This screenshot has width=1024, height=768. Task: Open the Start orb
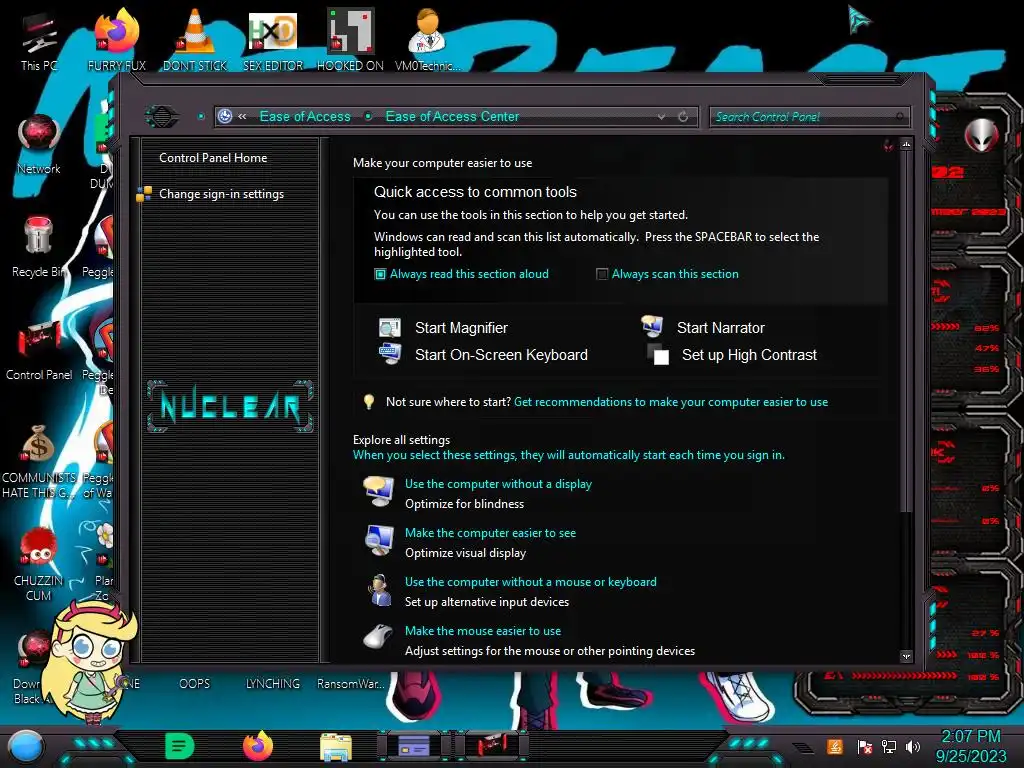pyautogui.click(x=25, y=746)
